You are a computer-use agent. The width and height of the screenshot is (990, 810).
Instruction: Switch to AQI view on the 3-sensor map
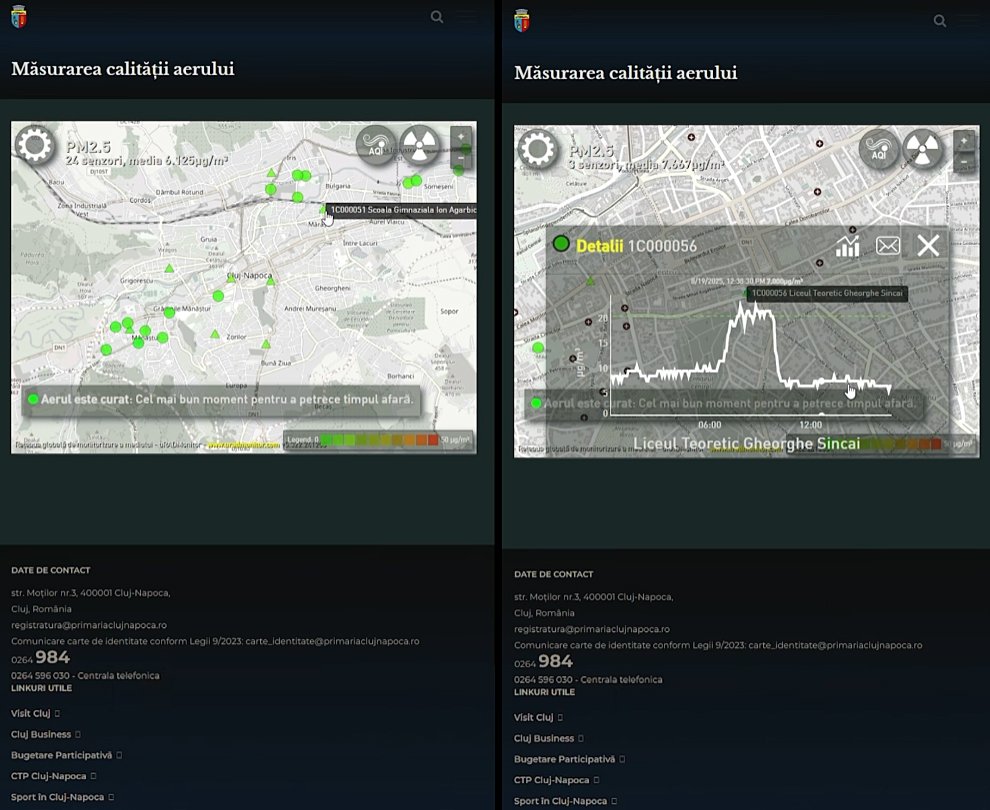(880, 150)
